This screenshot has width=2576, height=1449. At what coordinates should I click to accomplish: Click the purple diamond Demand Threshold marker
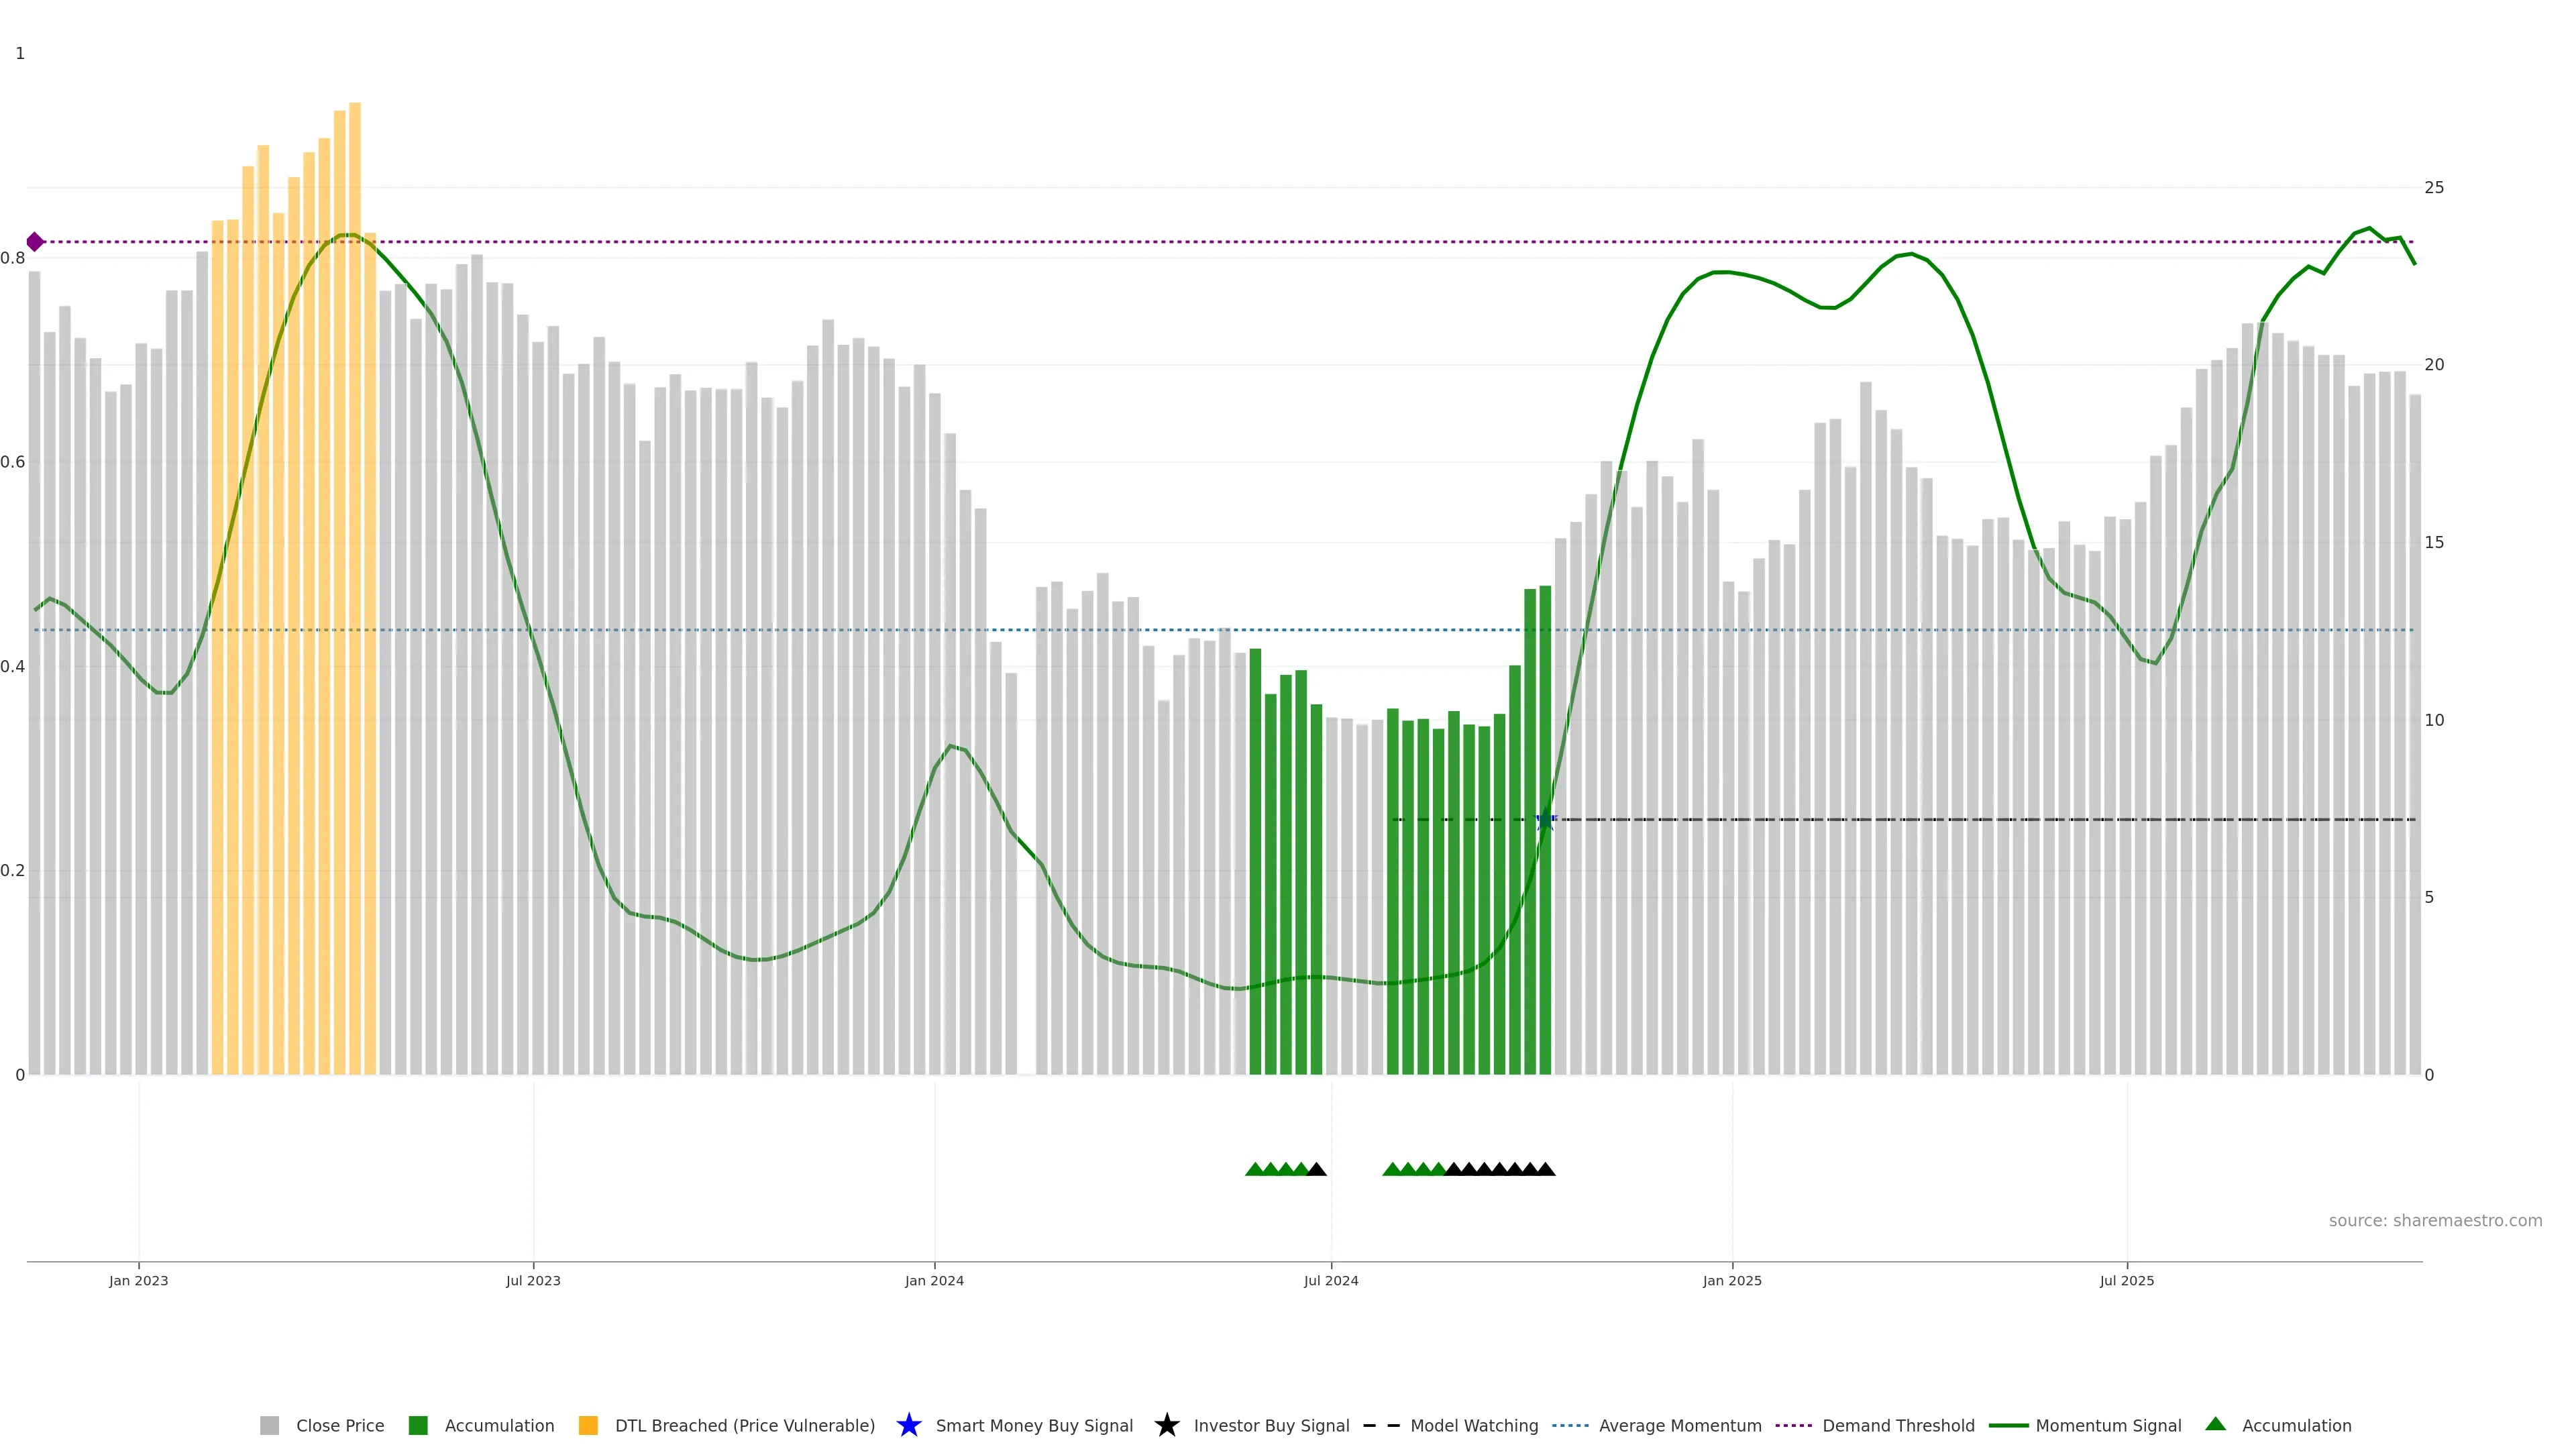(35, 242)
